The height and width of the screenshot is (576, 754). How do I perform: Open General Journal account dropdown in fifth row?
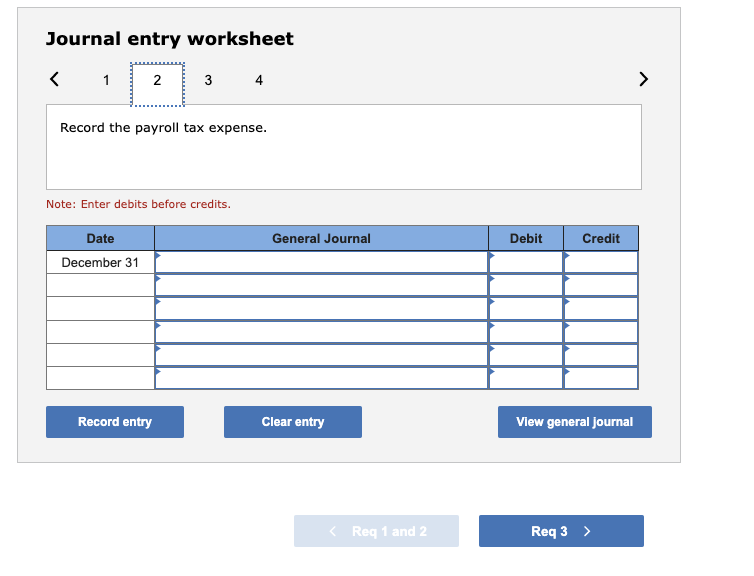321,355
